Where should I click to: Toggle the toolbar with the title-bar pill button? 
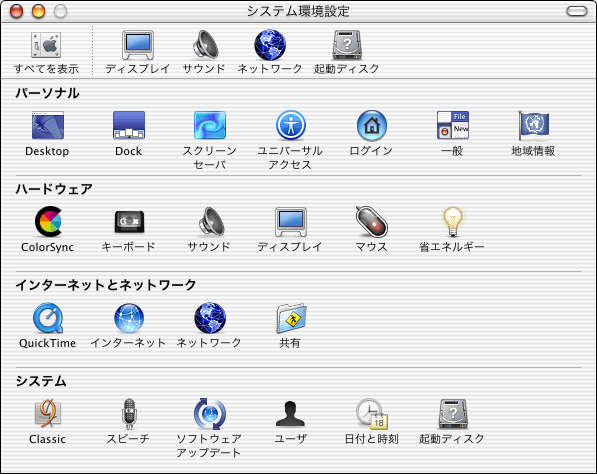(576, 11)
